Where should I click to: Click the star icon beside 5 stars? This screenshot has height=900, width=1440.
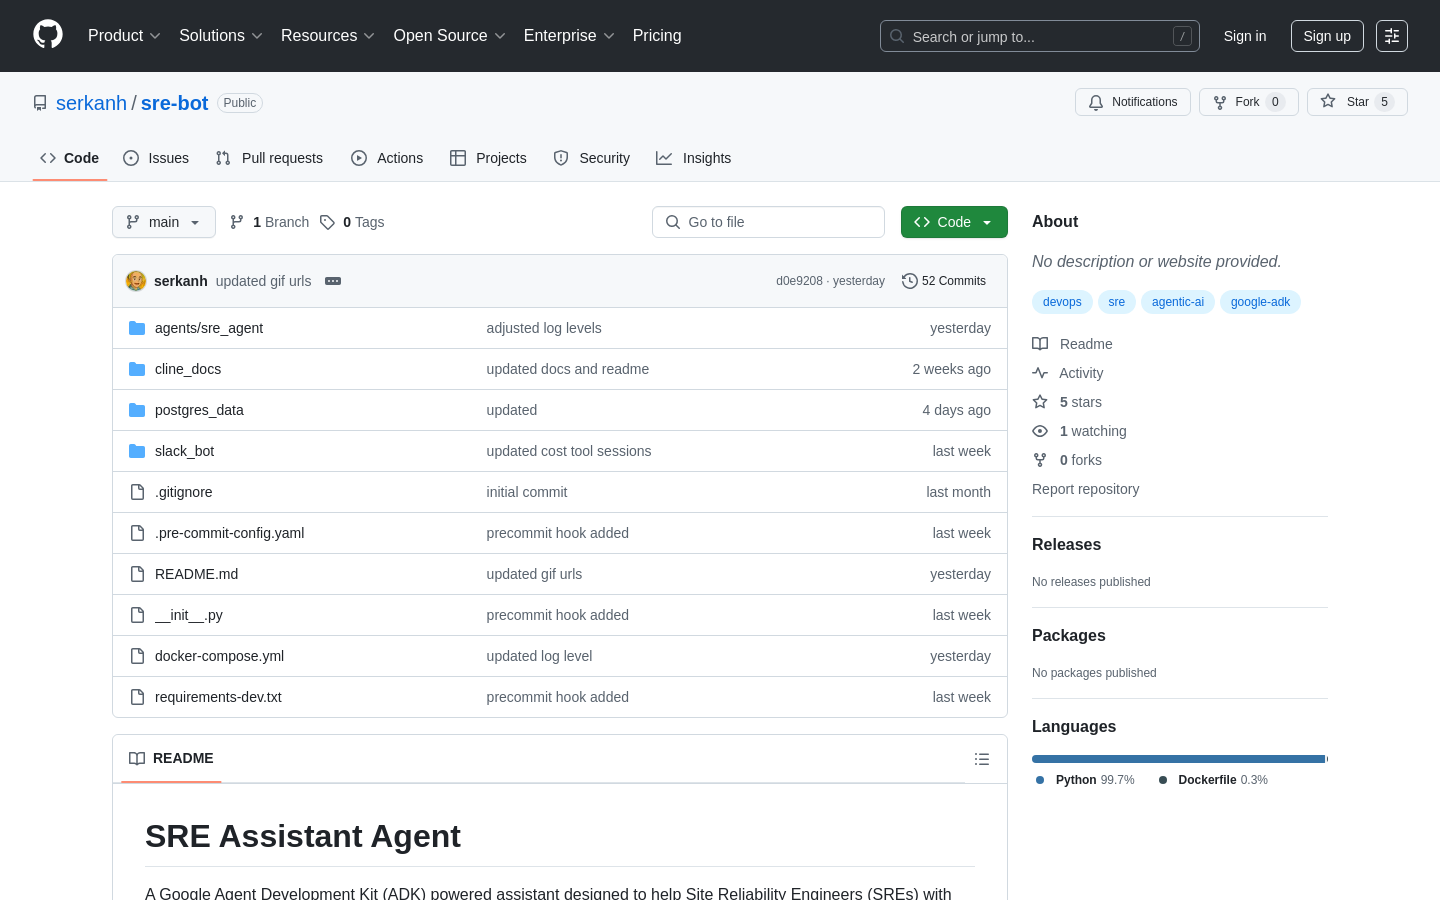coord(1040,402)
